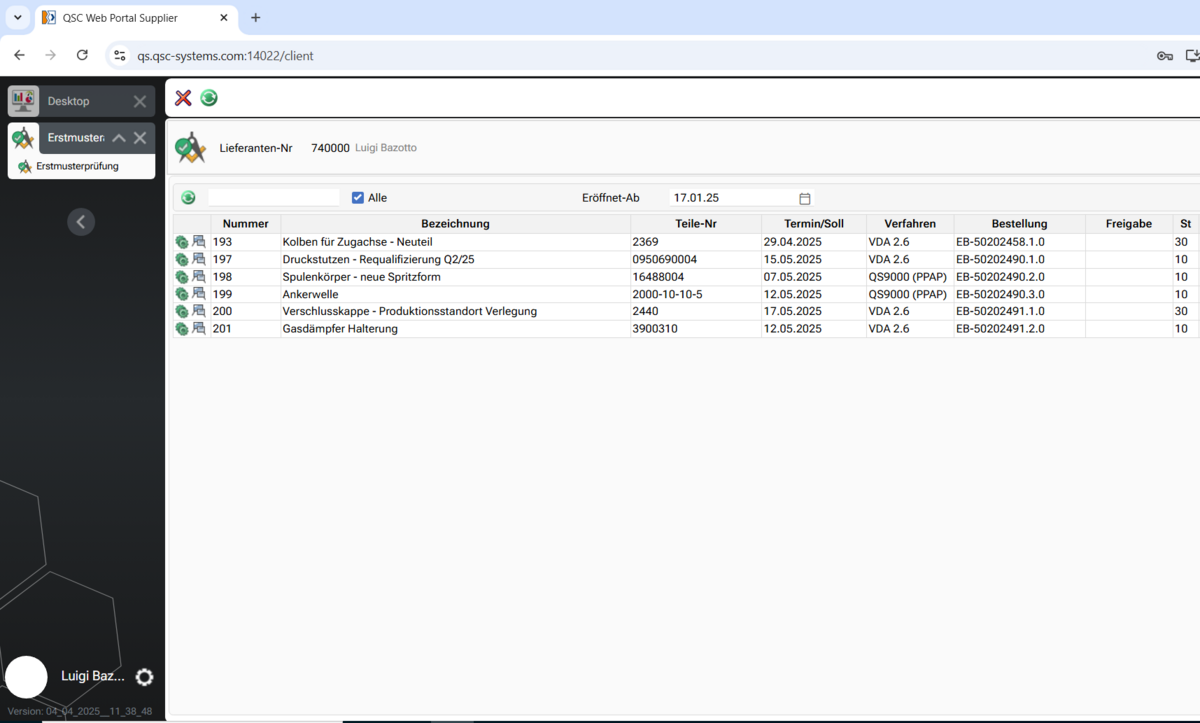Image resolution: width=1200 pixels, height=723 pixels.
Task: Sort by Teile-Nr column header
Action: click(695, 224)
